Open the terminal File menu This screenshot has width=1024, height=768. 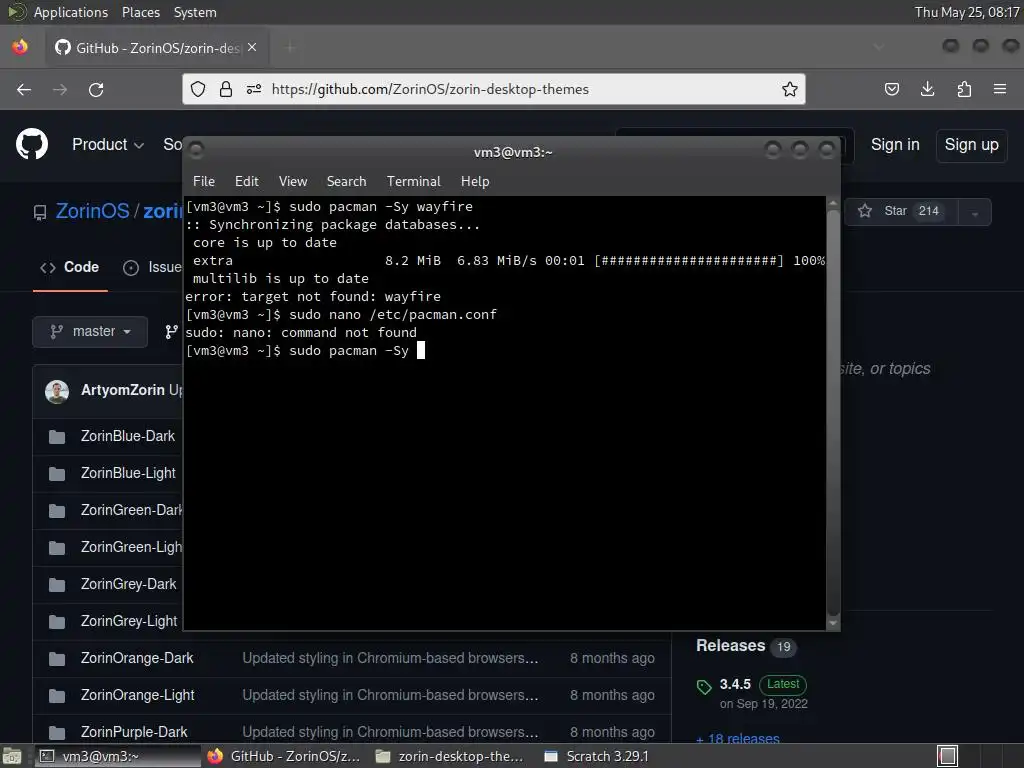point(204,182)
